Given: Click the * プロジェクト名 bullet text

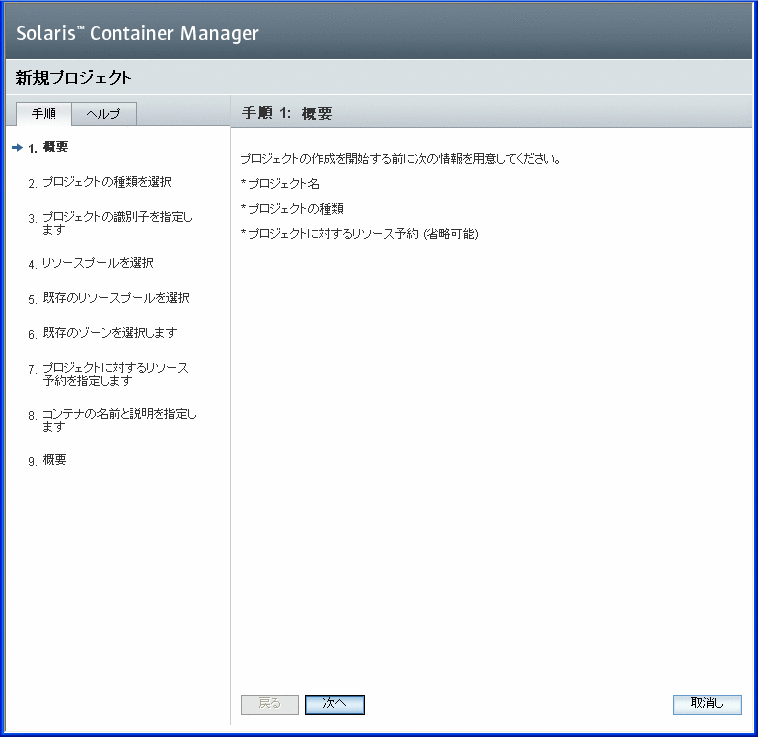Looking at the screenshot, I should click(x=280, y=184).
